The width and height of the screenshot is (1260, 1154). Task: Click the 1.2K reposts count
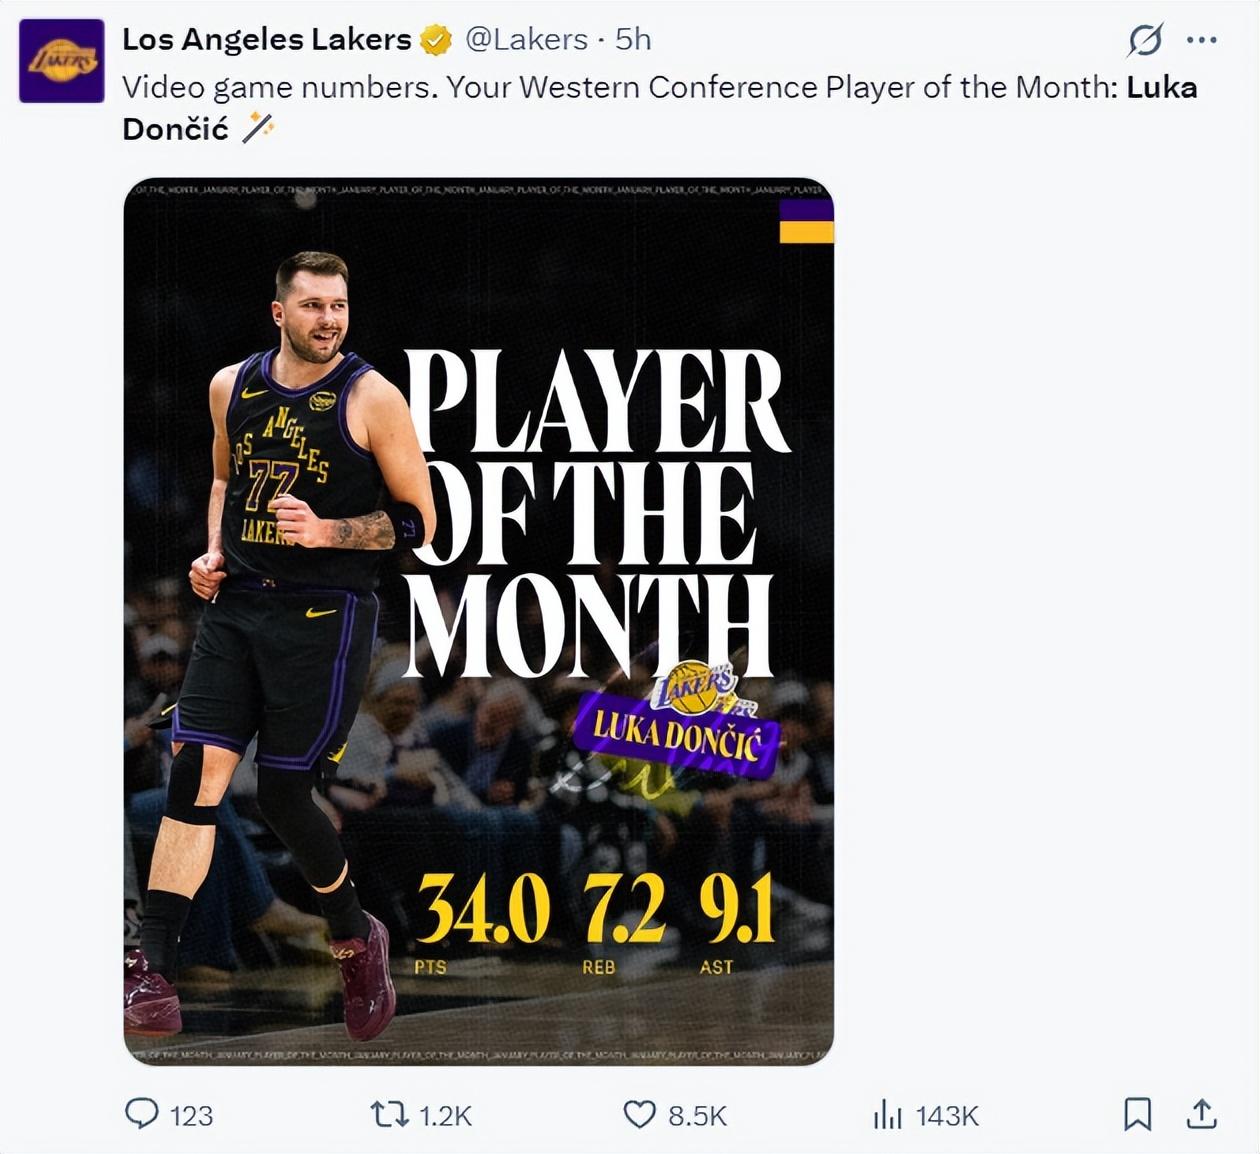pyautogui.click(x=444, y=1116)
